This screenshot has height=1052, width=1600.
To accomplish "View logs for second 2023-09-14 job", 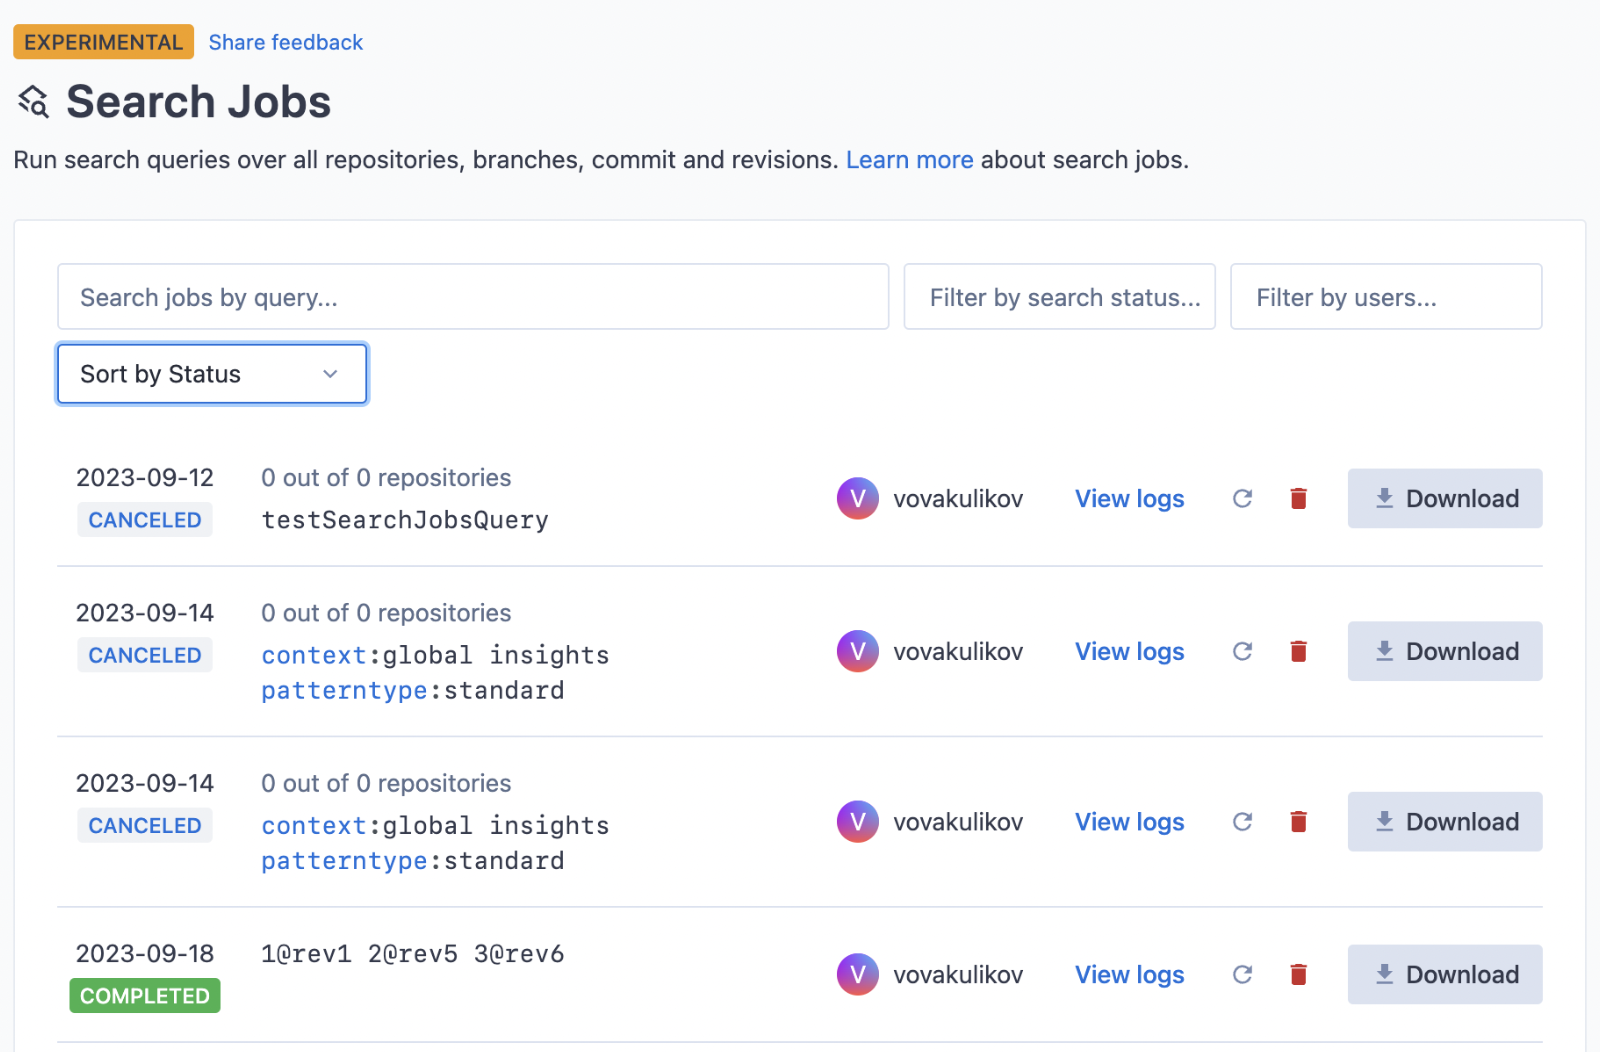I will pos(1129,821).
